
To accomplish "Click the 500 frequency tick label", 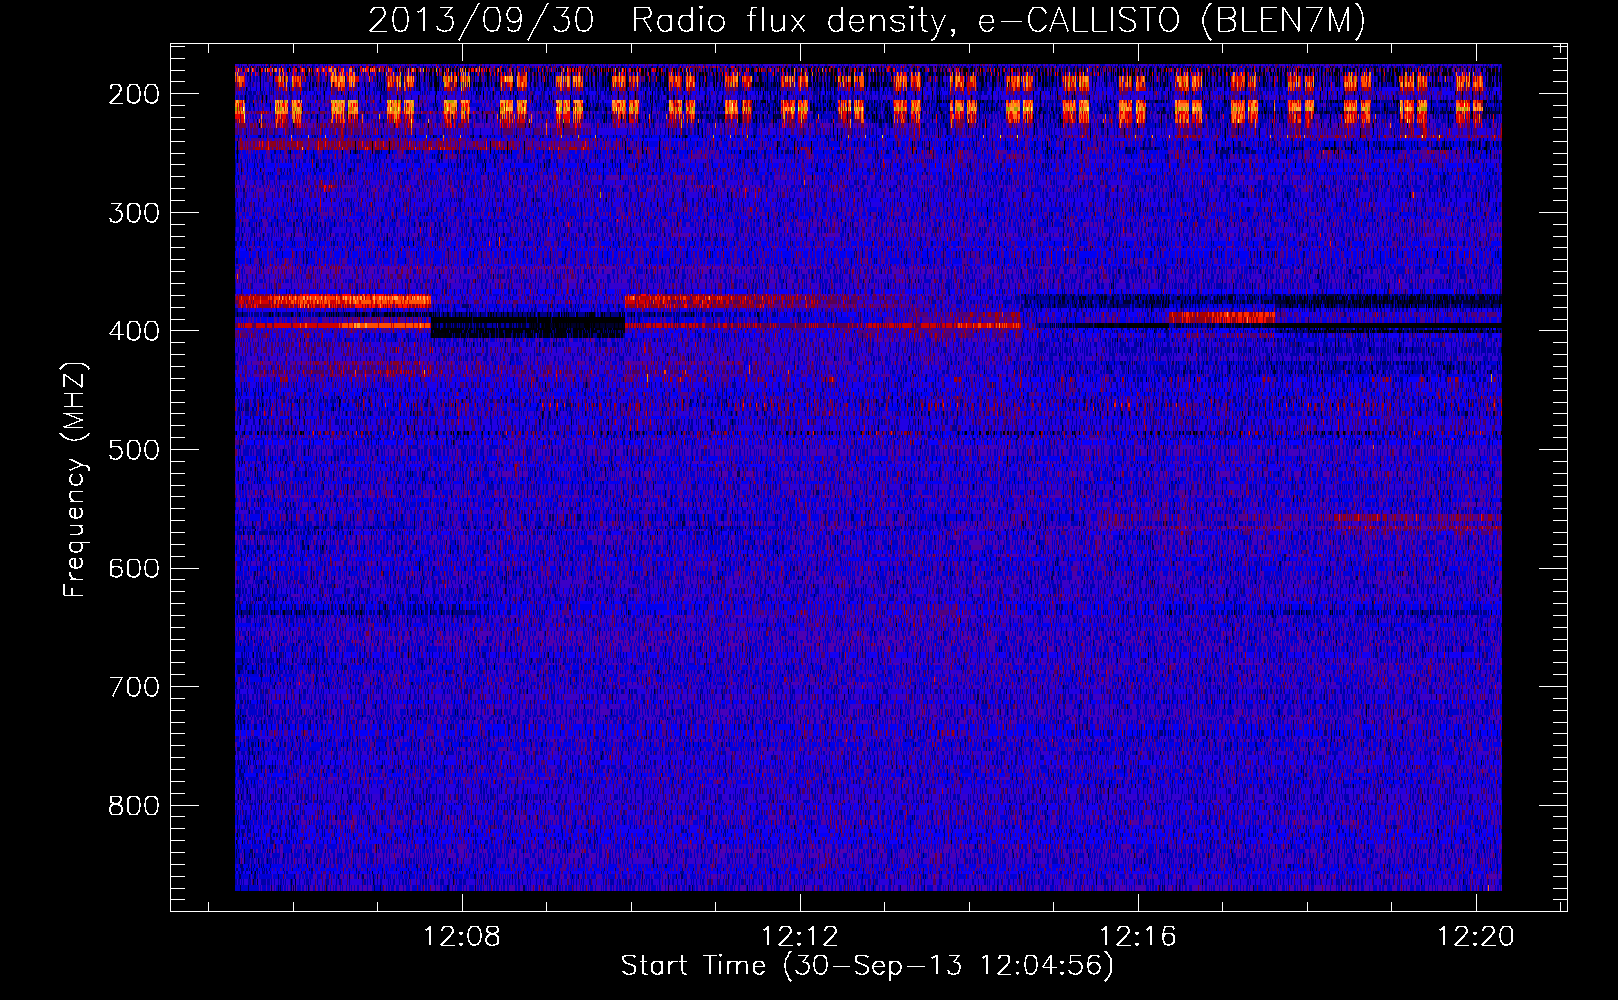I will pos(134,450).
